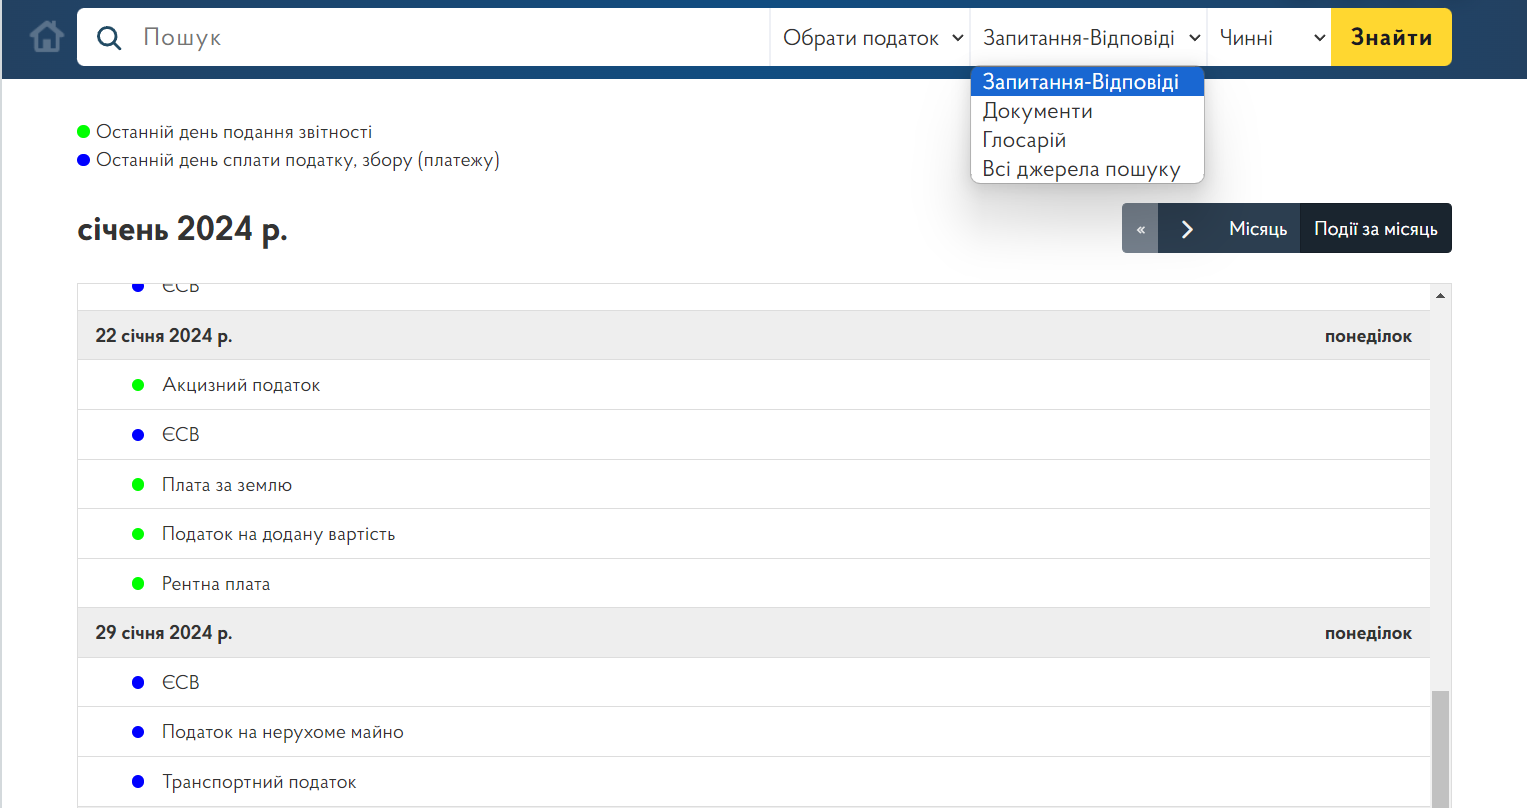Switch to Події за місяць view
Viewport: 1527px width, 808px height.
(1375, 229)
